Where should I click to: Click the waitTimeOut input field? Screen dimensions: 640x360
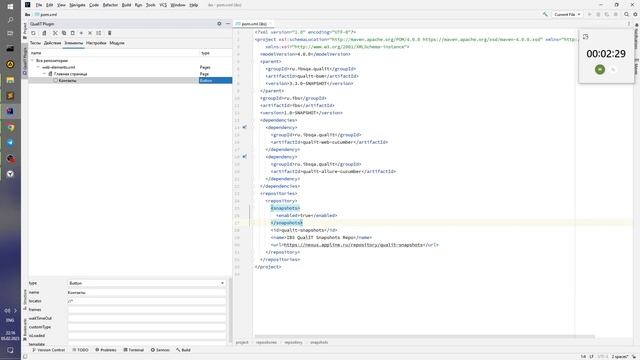pos(147,318)
